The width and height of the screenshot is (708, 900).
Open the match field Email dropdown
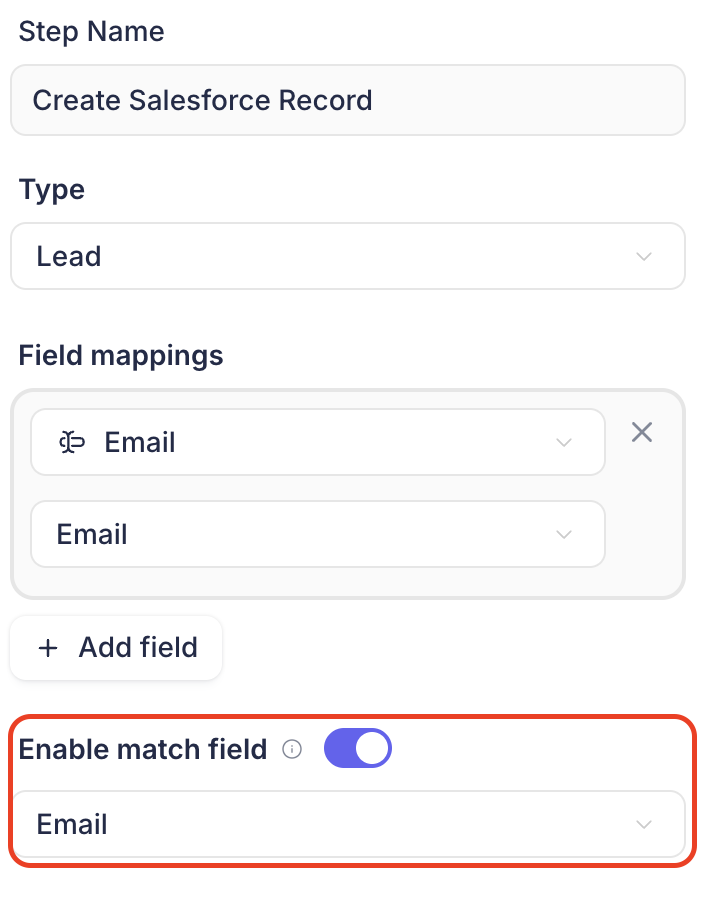click(x=348, y=824)
